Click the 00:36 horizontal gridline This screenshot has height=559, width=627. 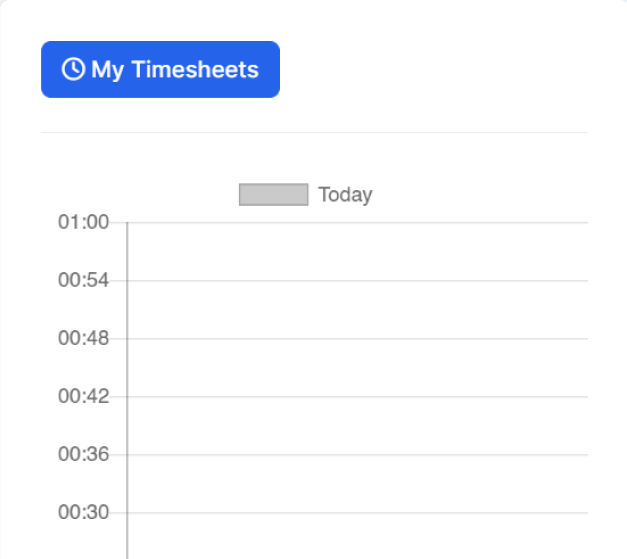[x=357, y=455]
